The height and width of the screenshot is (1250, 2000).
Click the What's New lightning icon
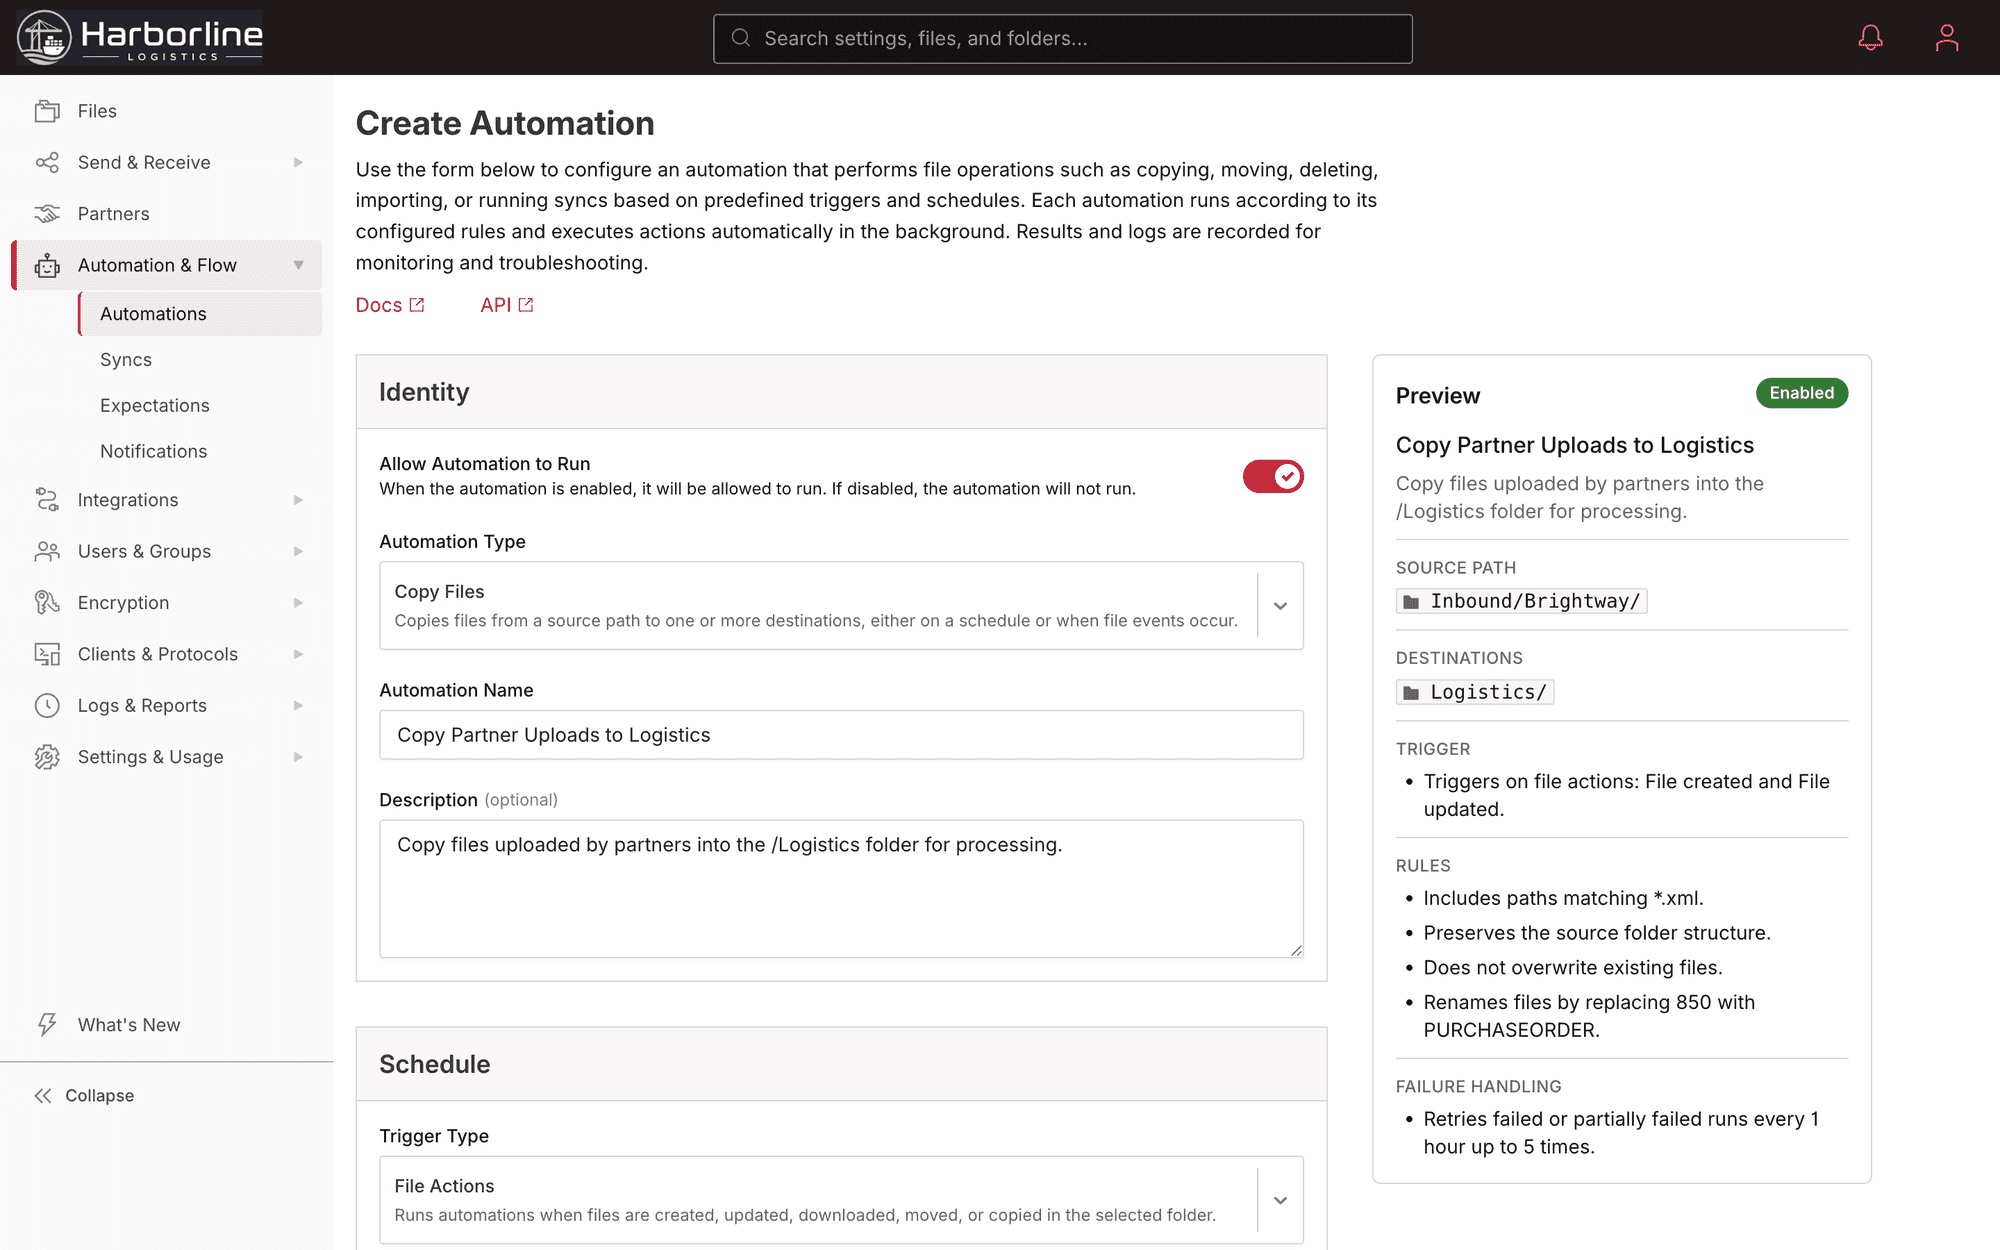click(x=47, y=1024)
